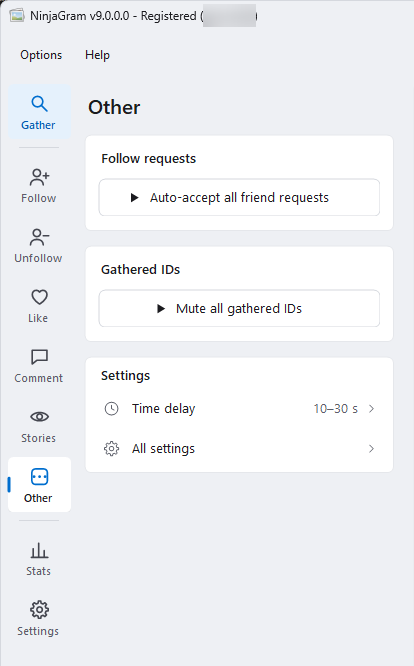
Task: Click the gear icon beside All settings
Action: 111,449
